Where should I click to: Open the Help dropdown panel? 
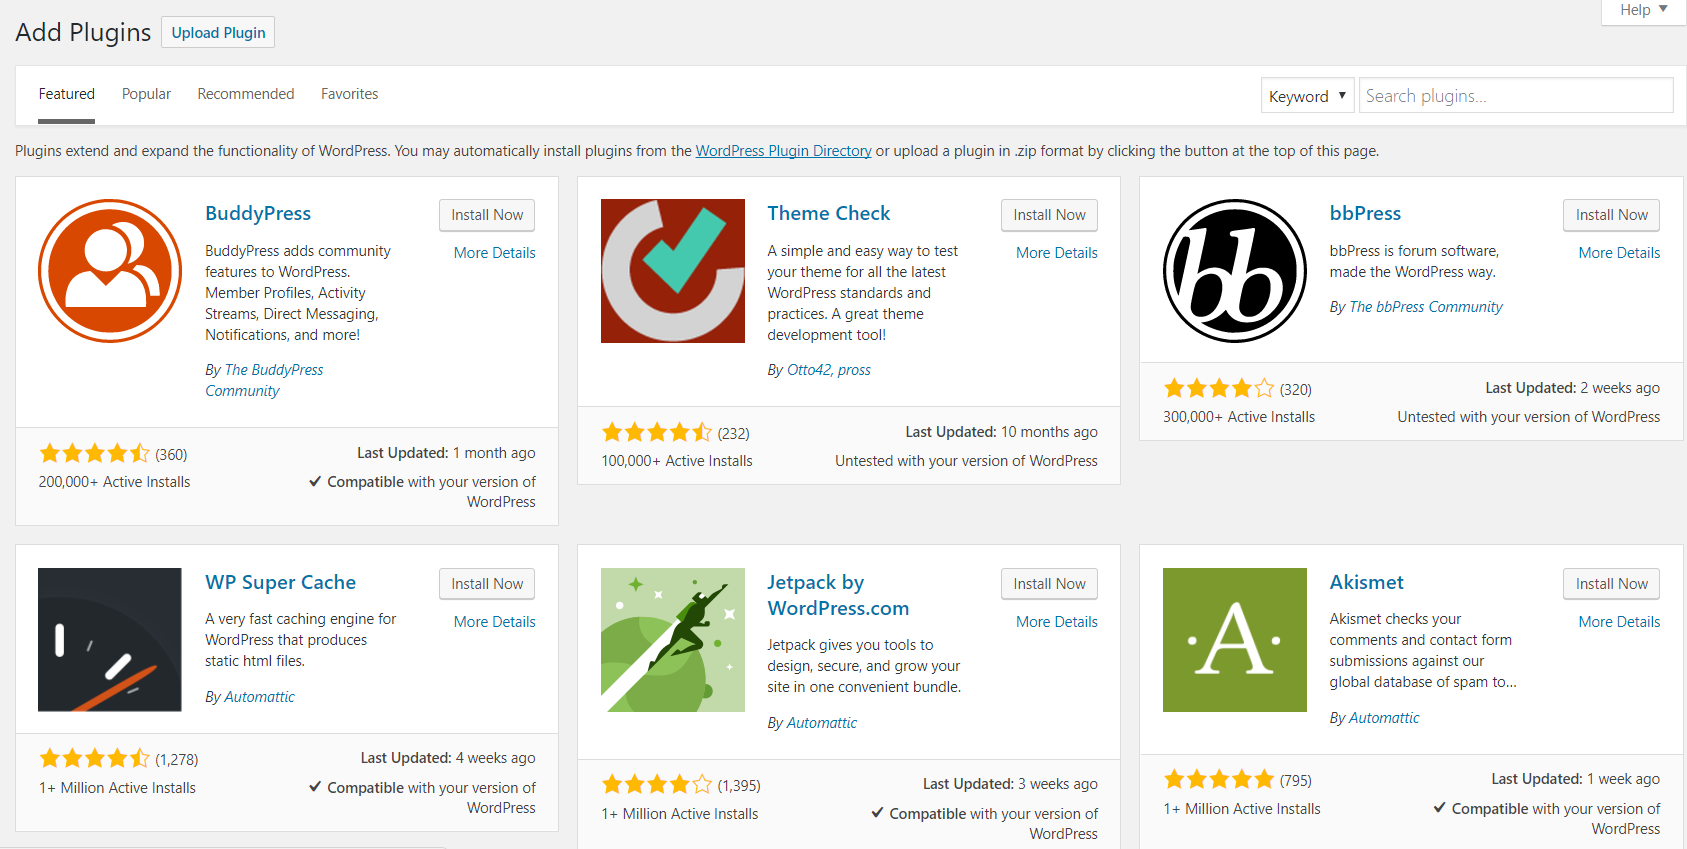pos(1643,10)
